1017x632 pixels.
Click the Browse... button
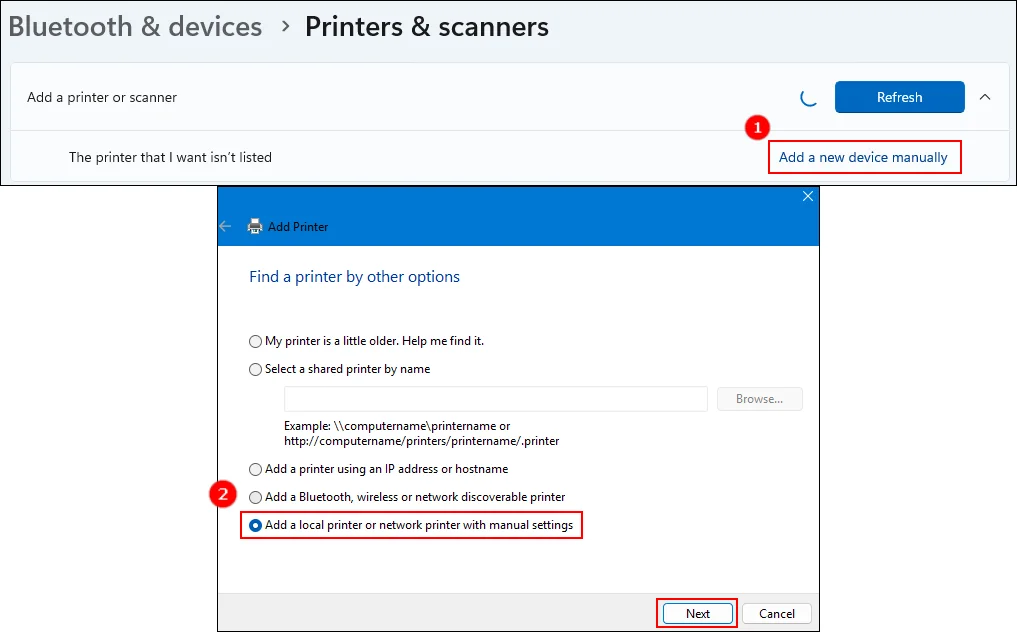tap(760, 399)
